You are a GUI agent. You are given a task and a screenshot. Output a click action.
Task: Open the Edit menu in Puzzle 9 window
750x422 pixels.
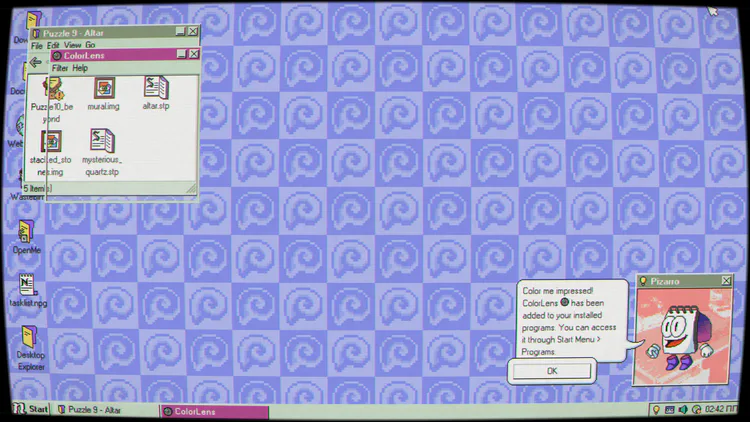(x=53, y=45)
